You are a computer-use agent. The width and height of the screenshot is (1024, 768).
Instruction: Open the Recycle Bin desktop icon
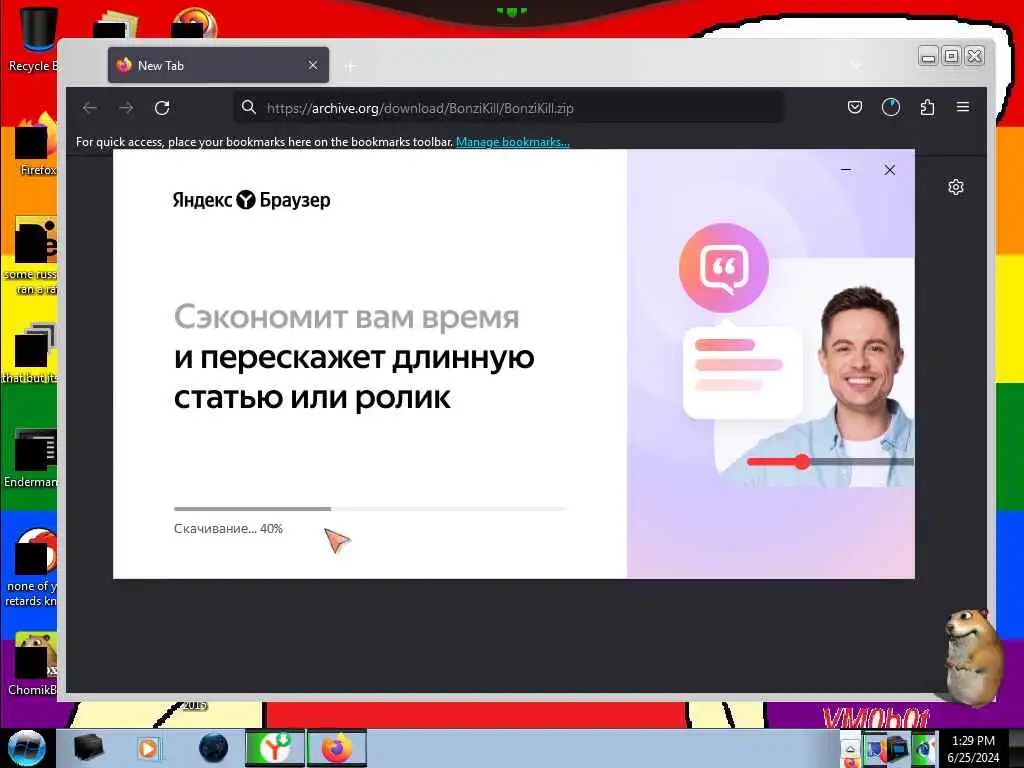click(34, 39)
